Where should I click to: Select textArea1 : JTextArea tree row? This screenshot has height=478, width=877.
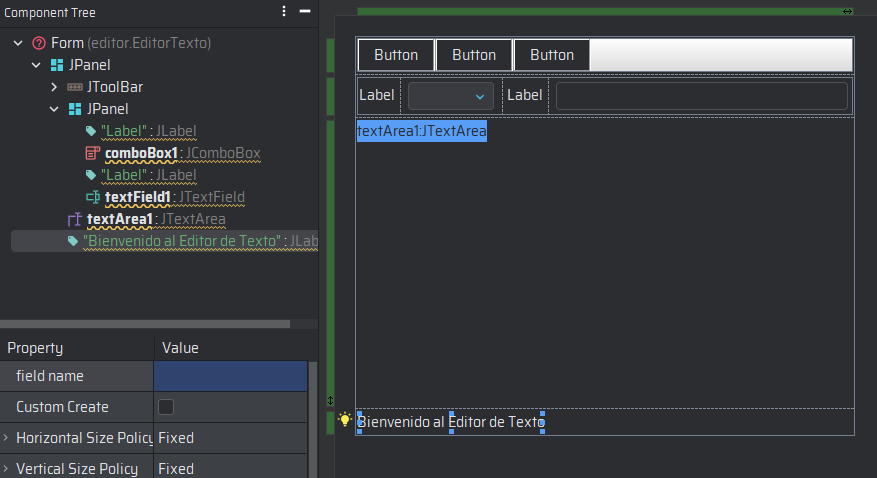click(x=156, y=219)
